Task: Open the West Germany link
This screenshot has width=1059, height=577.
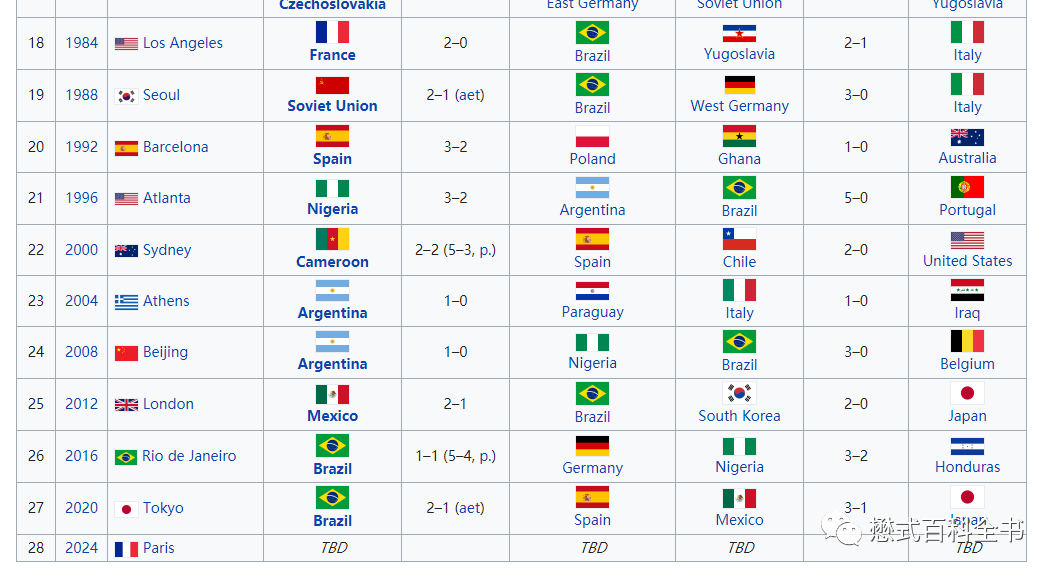Action: pos(739,106)
